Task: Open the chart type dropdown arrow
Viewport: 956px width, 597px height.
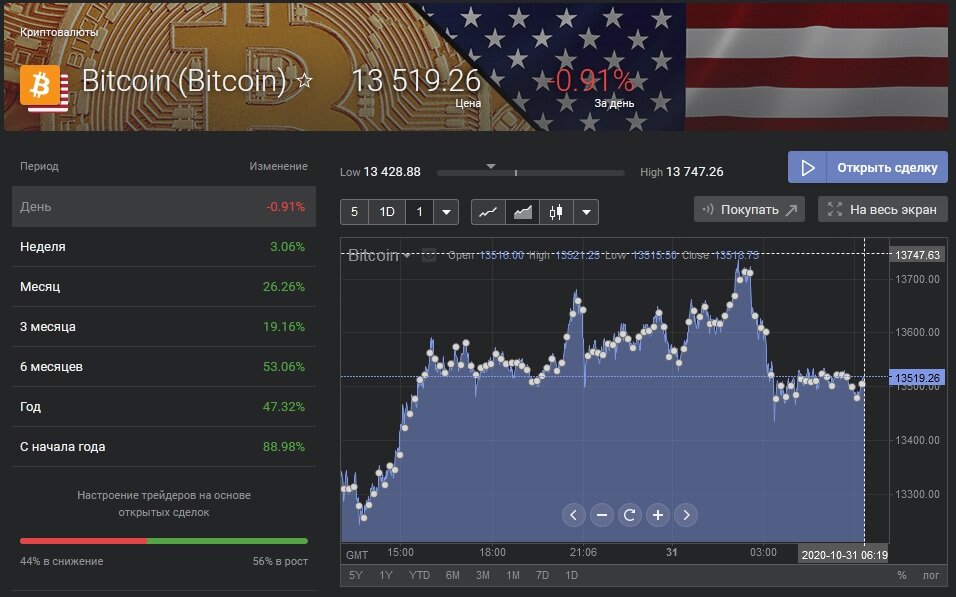Action: (586, 212)
